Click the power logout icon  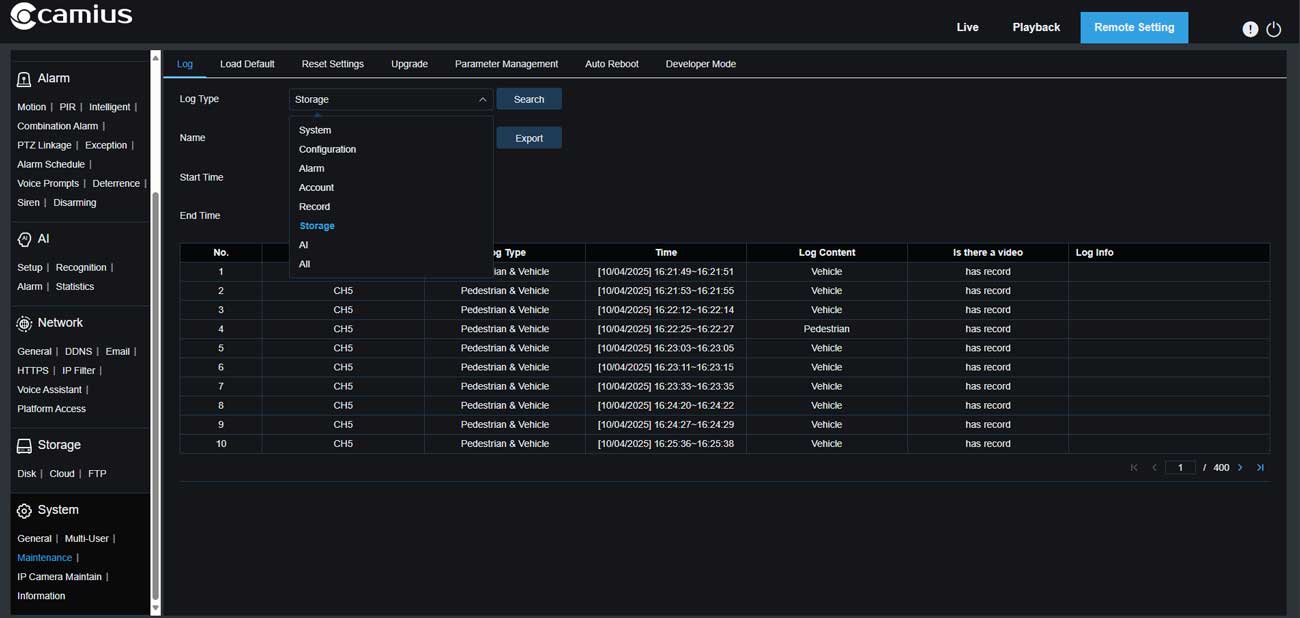pos(1273,29)
